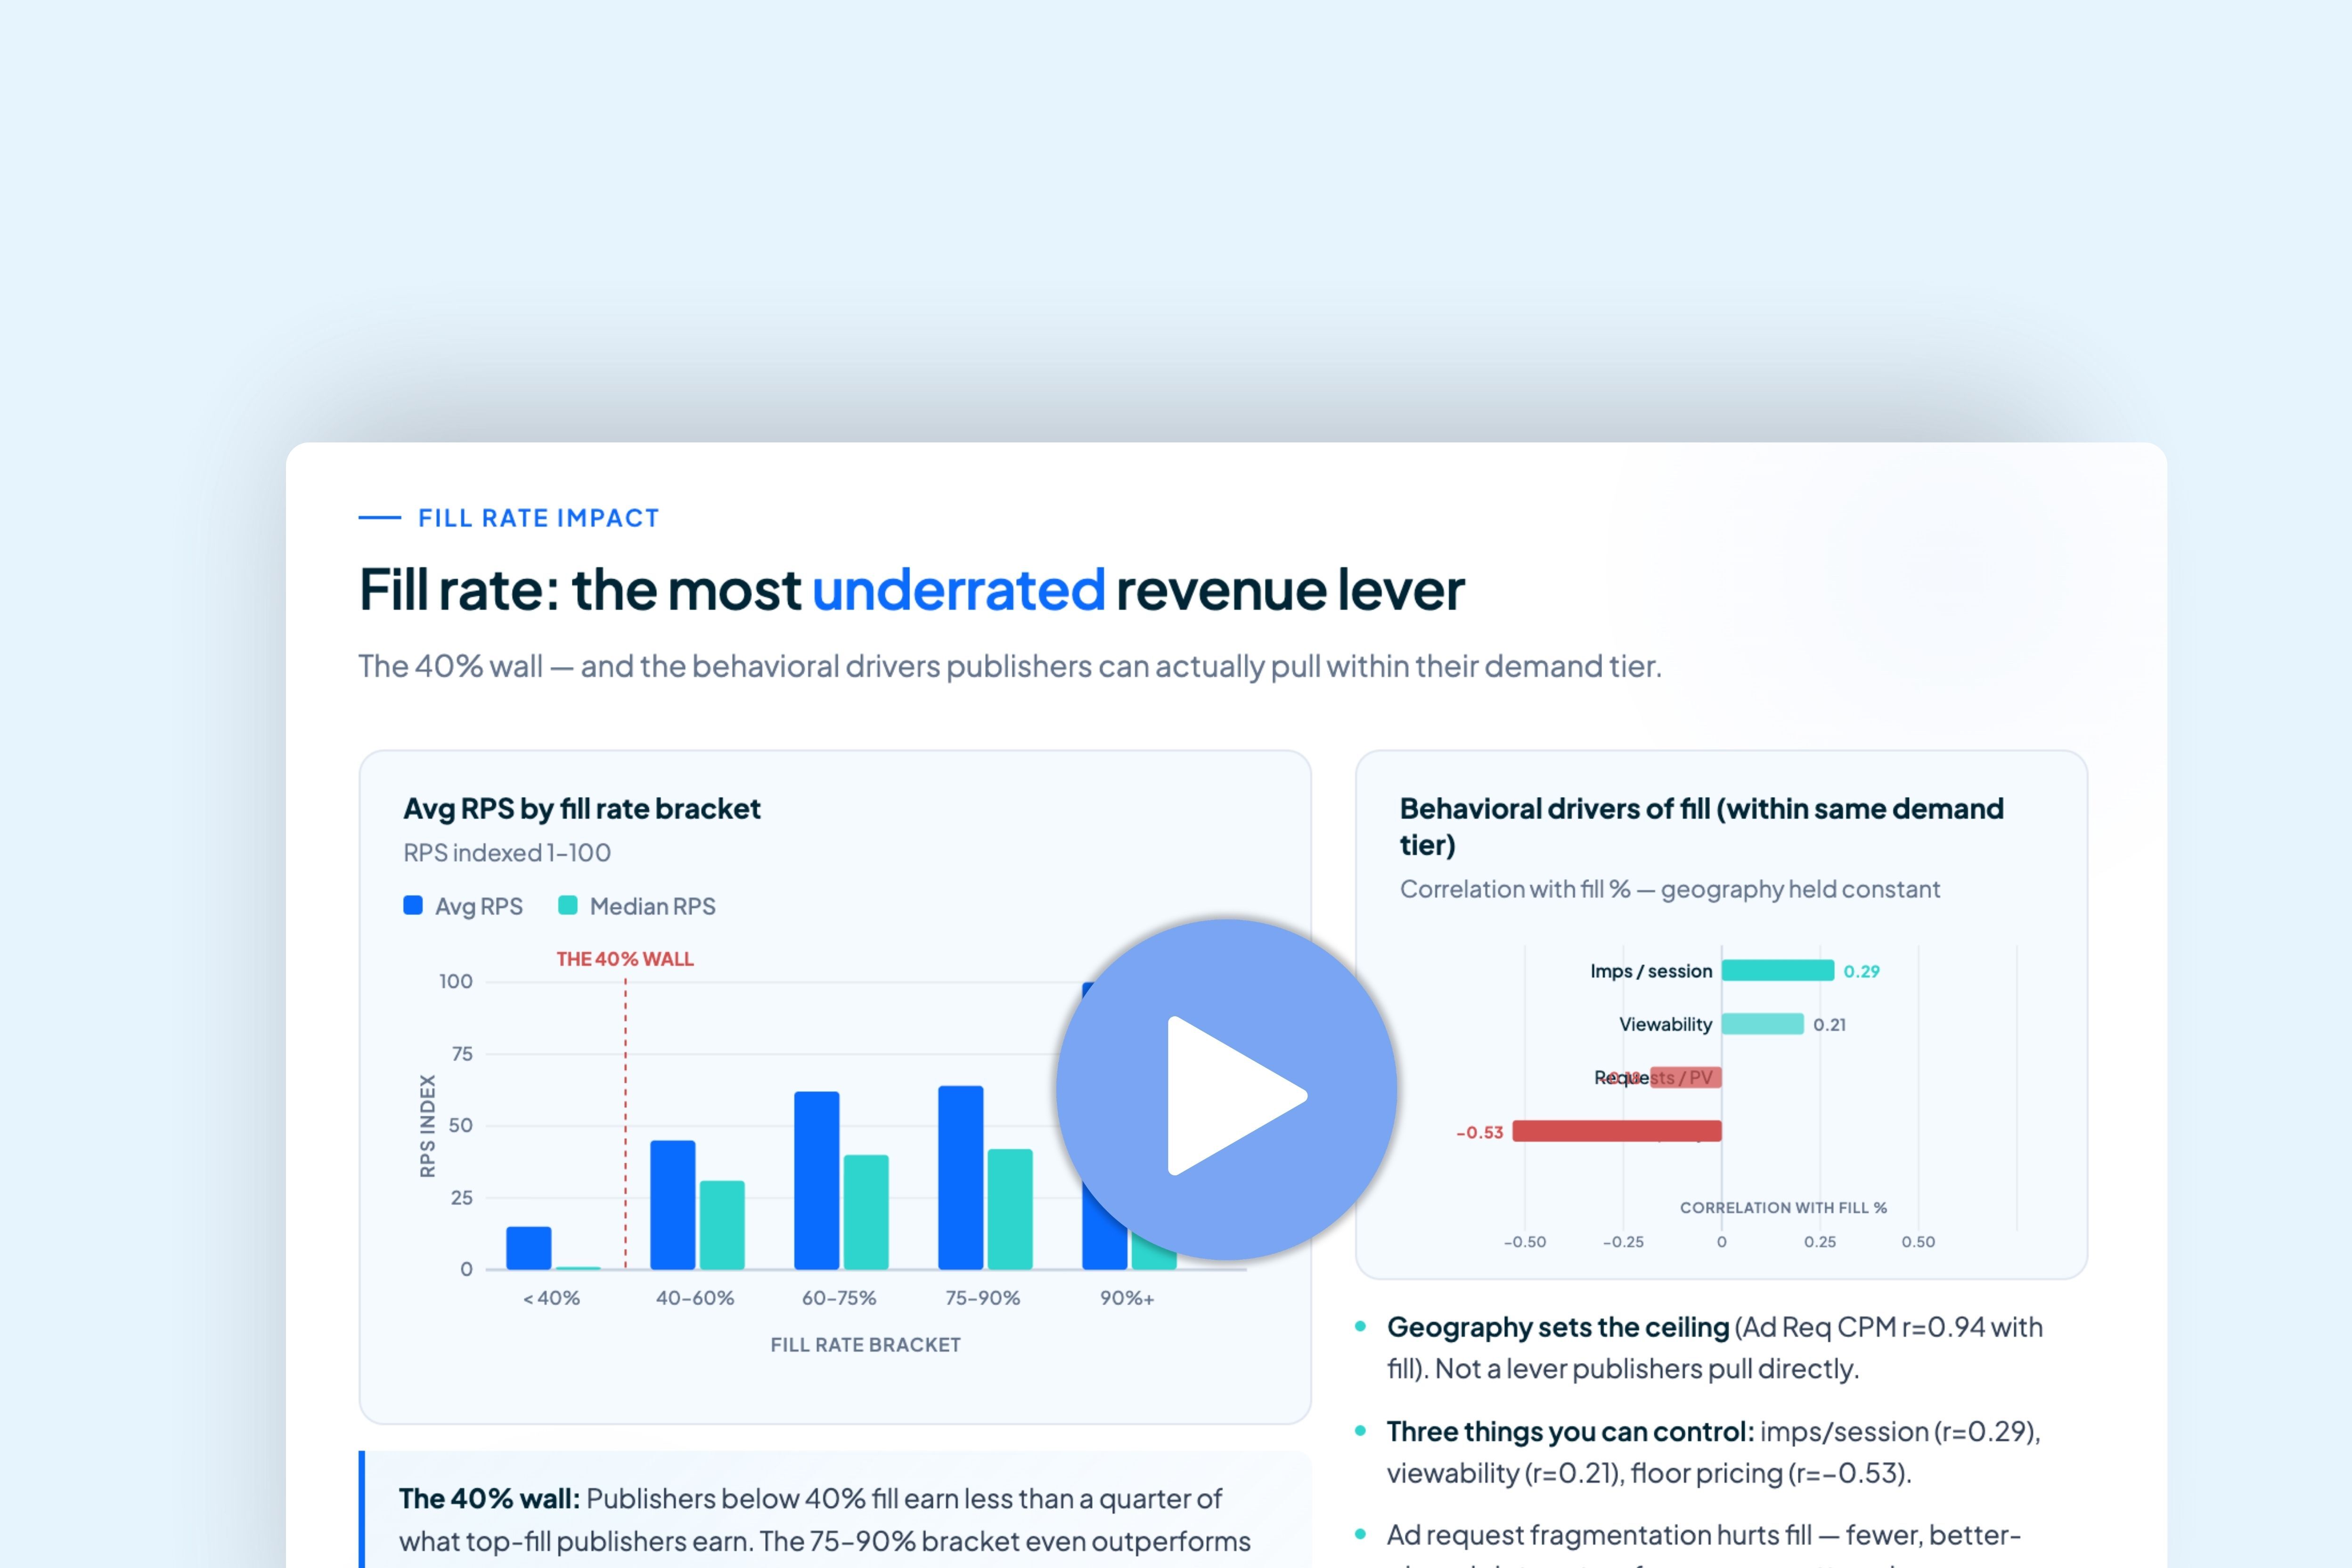Click the 'FILL RATE IMPACT' section label
The image size is (2352, 1568).
[539, 518]
